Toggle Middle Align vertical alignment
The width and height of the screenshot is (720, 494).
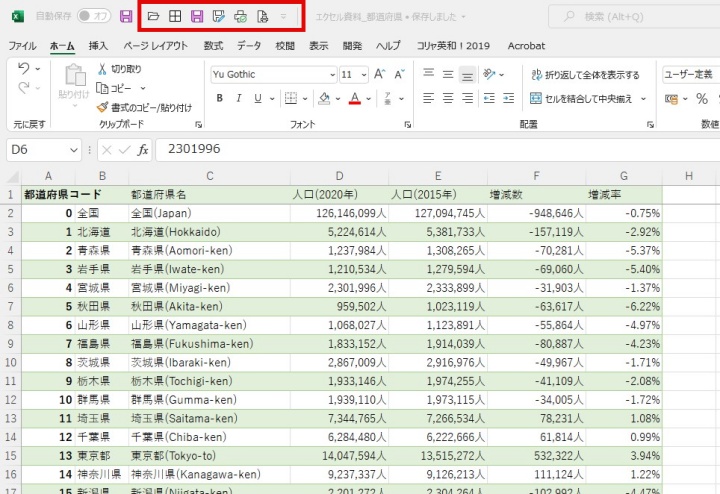click(448, 74)
